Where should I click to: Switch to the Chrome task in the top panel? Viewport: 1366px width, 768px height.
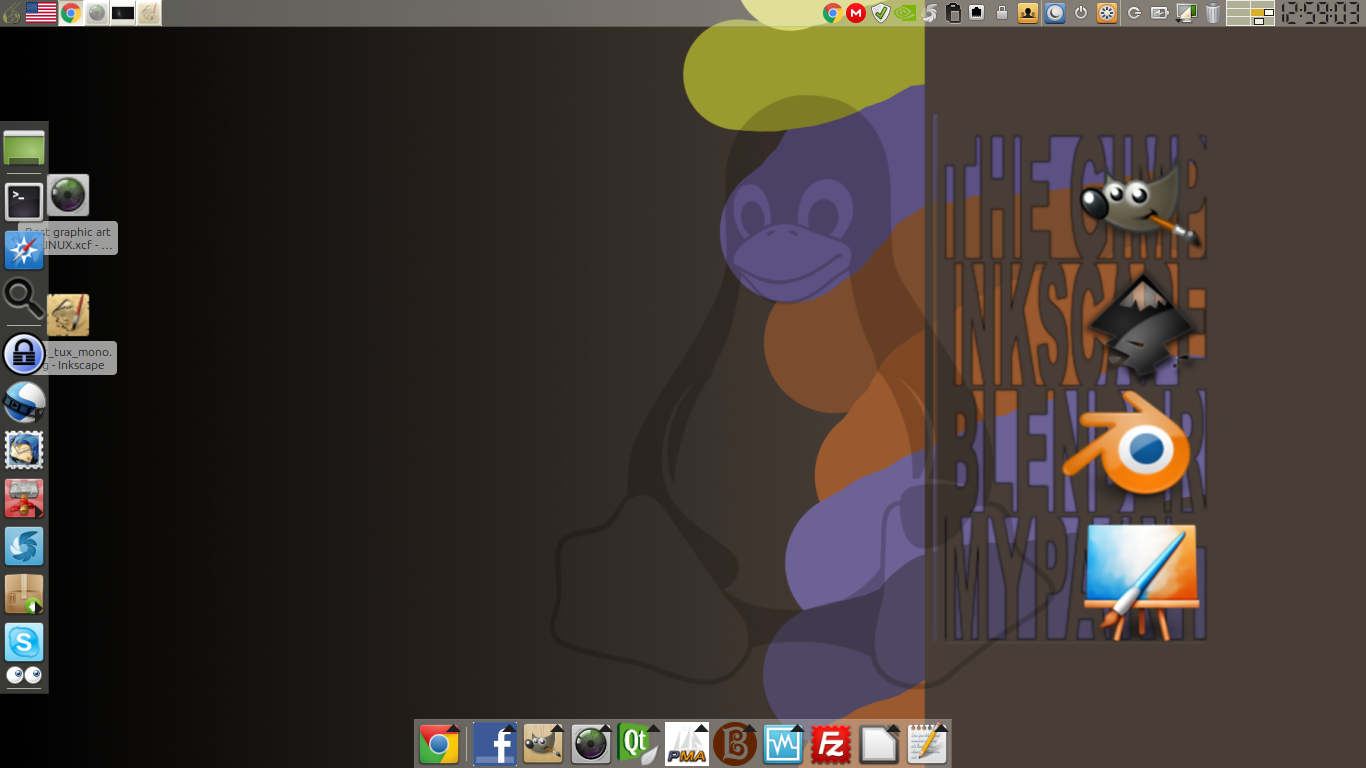pyautogui.click(x=71, y=13)
